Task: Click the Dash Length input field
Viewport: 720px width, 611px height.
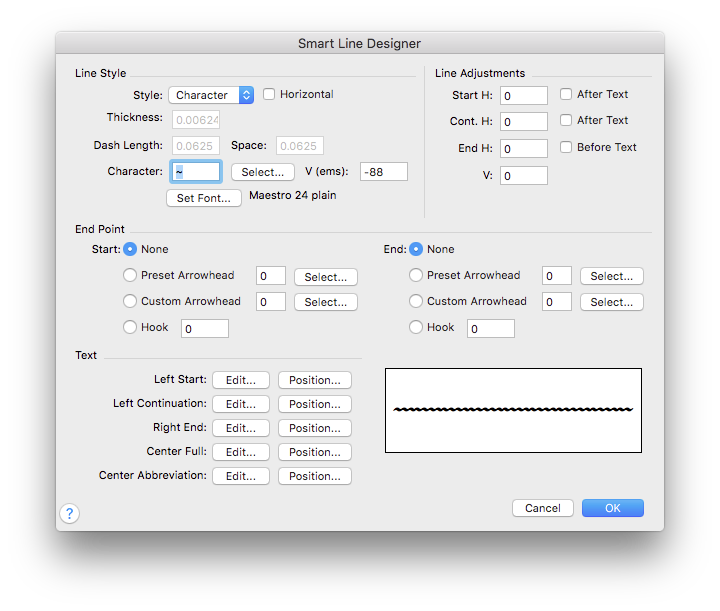Action: point(196,146)
